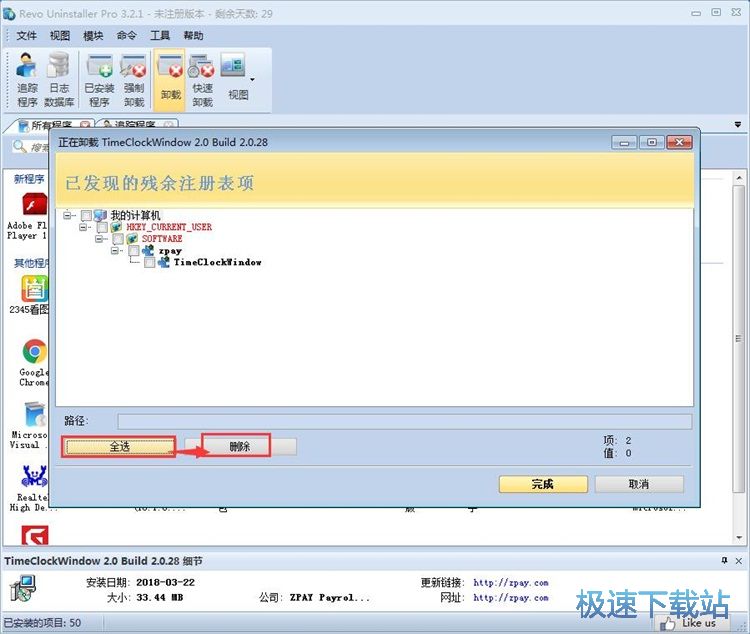Tick the HKEY_CURRENT_USER checkbox
The image size is (750, 634).
(x=102, y=227)
